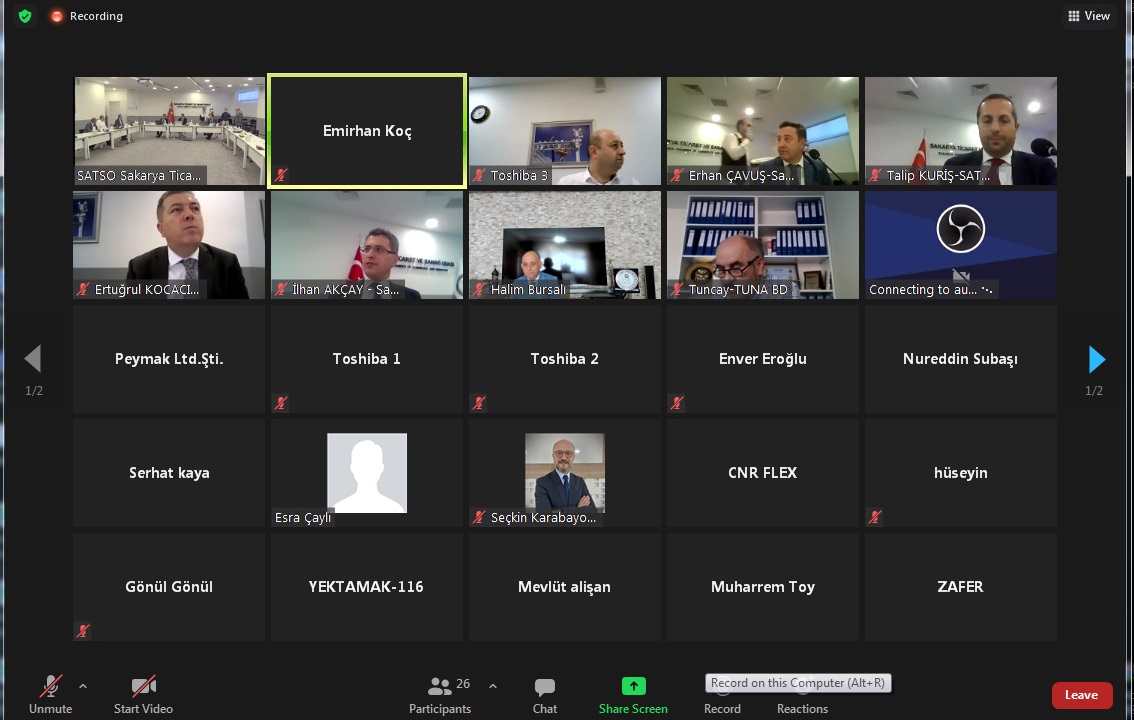The height and width of the screenshot is (720, 1134).
Task: Go to next page of participants
Action: (x=1096, y=359)
